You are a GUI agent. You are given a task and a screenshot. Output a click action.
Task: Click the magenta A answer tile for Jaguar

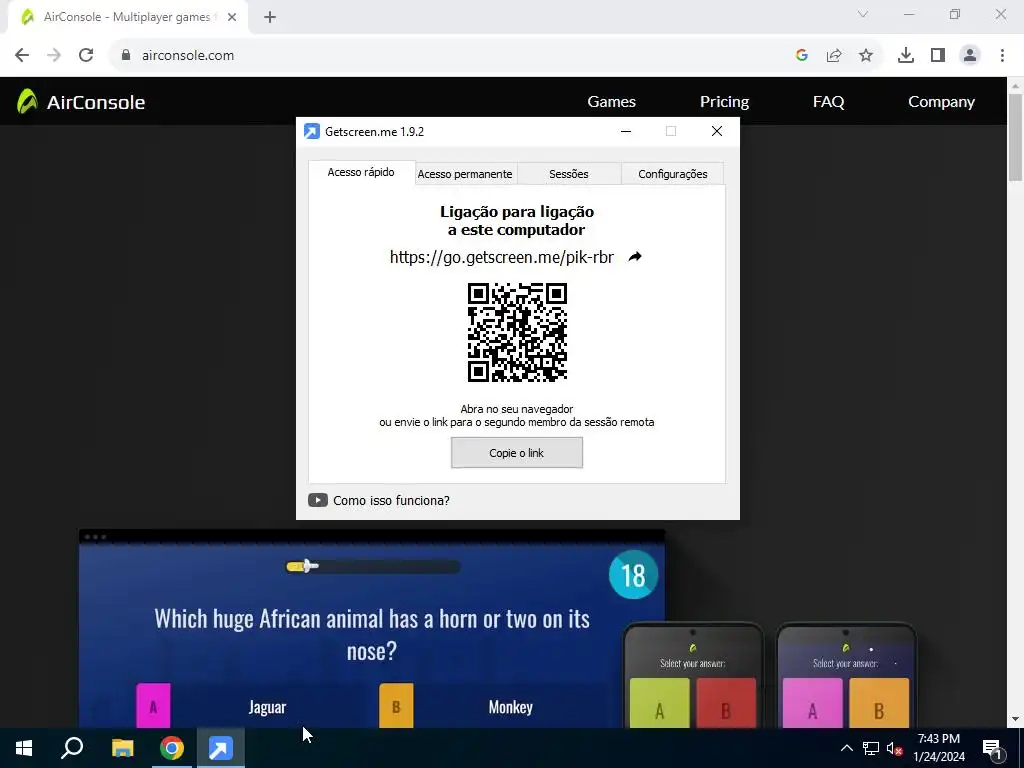tap(153, 705)
